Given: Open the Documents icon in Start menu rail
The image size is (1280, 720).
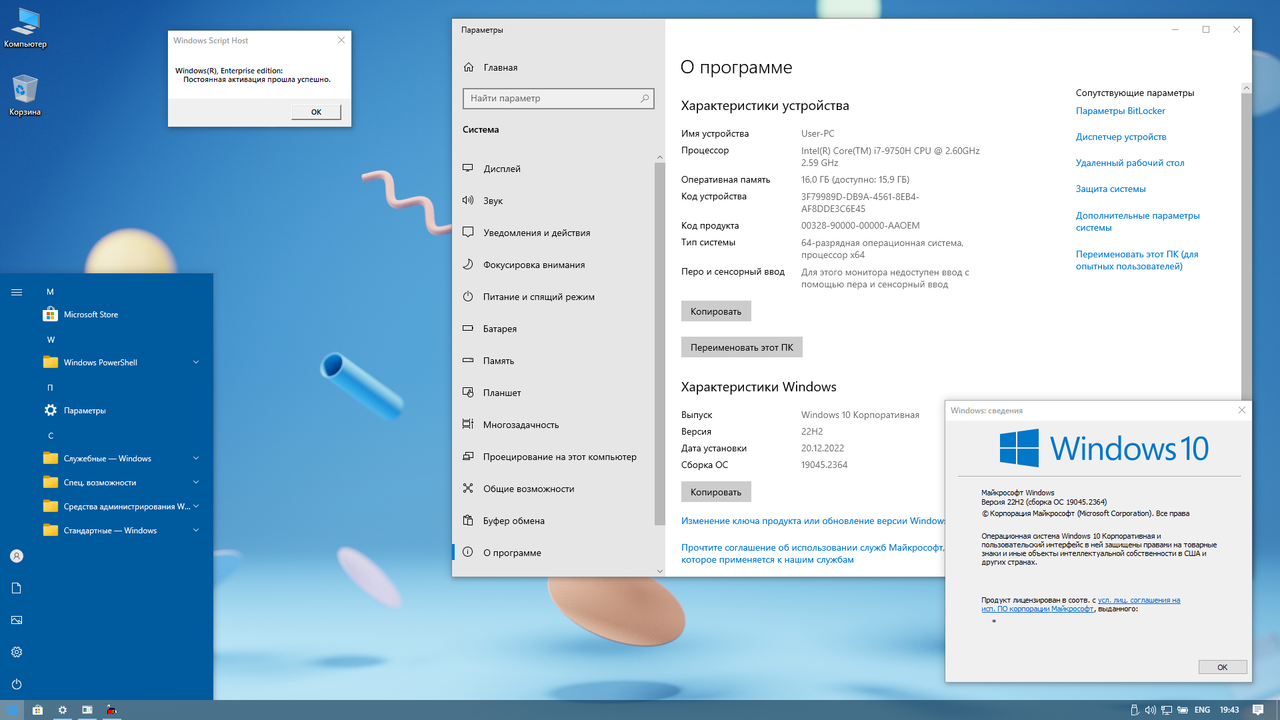Looking at the screenshot, I should pyautogui.click(x=16, y=588).
